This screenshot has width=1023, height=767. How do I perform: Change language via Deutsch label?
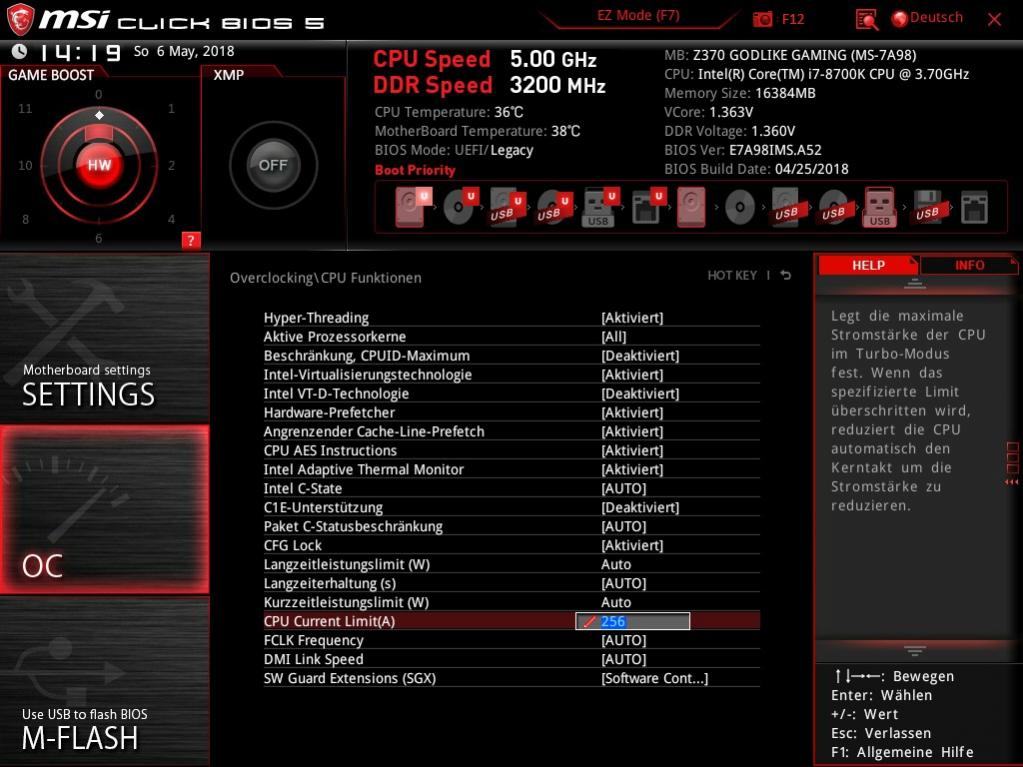(936, 18)
